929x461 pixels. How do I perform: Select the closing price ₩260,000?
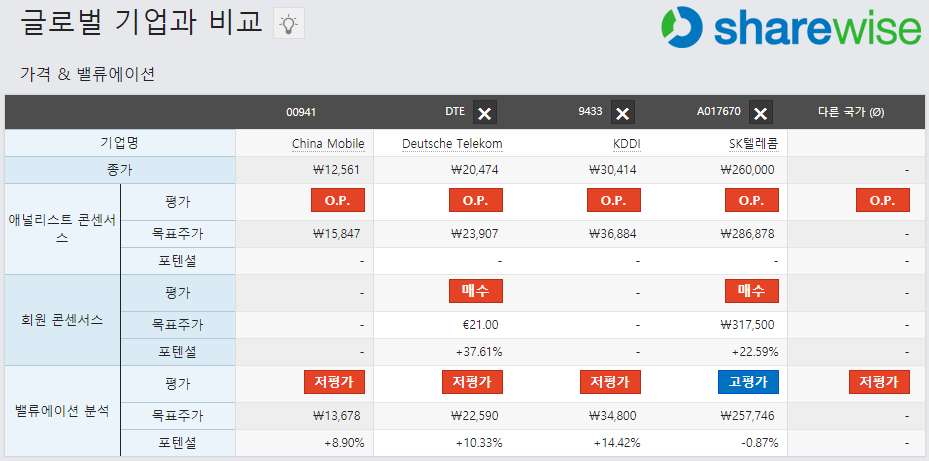click(x=747, y=170)
